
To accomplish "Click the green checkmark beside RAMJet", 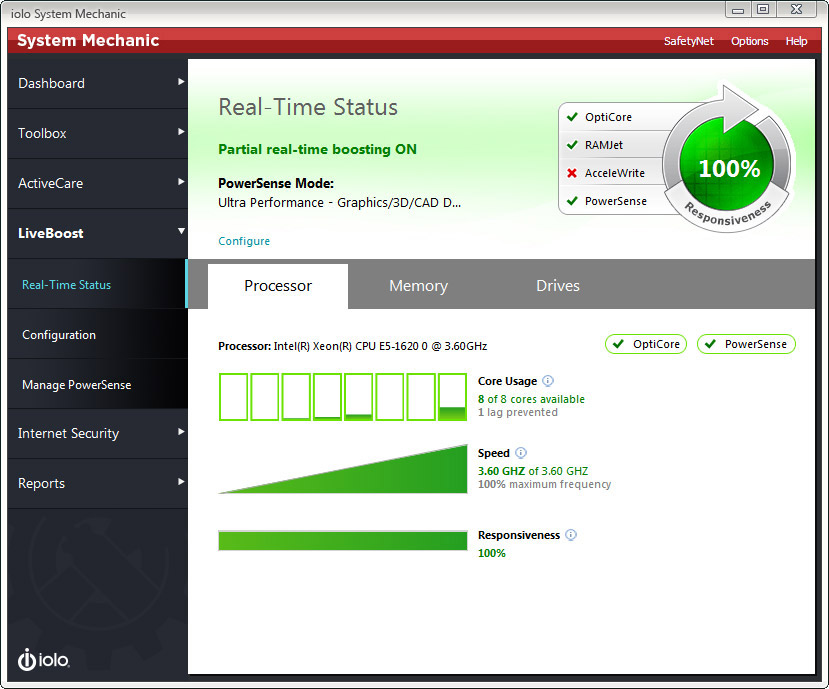I will [572, 145].
